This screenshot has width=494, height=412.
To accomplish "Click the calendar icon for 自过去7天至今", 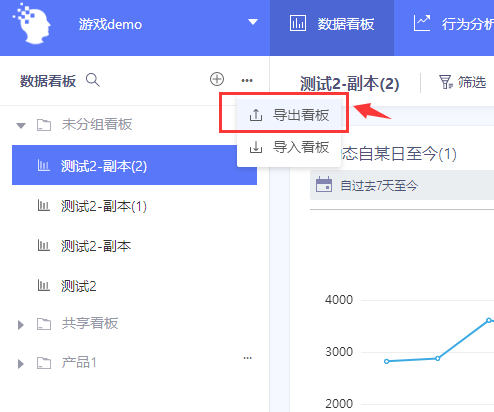I will 324,185.
